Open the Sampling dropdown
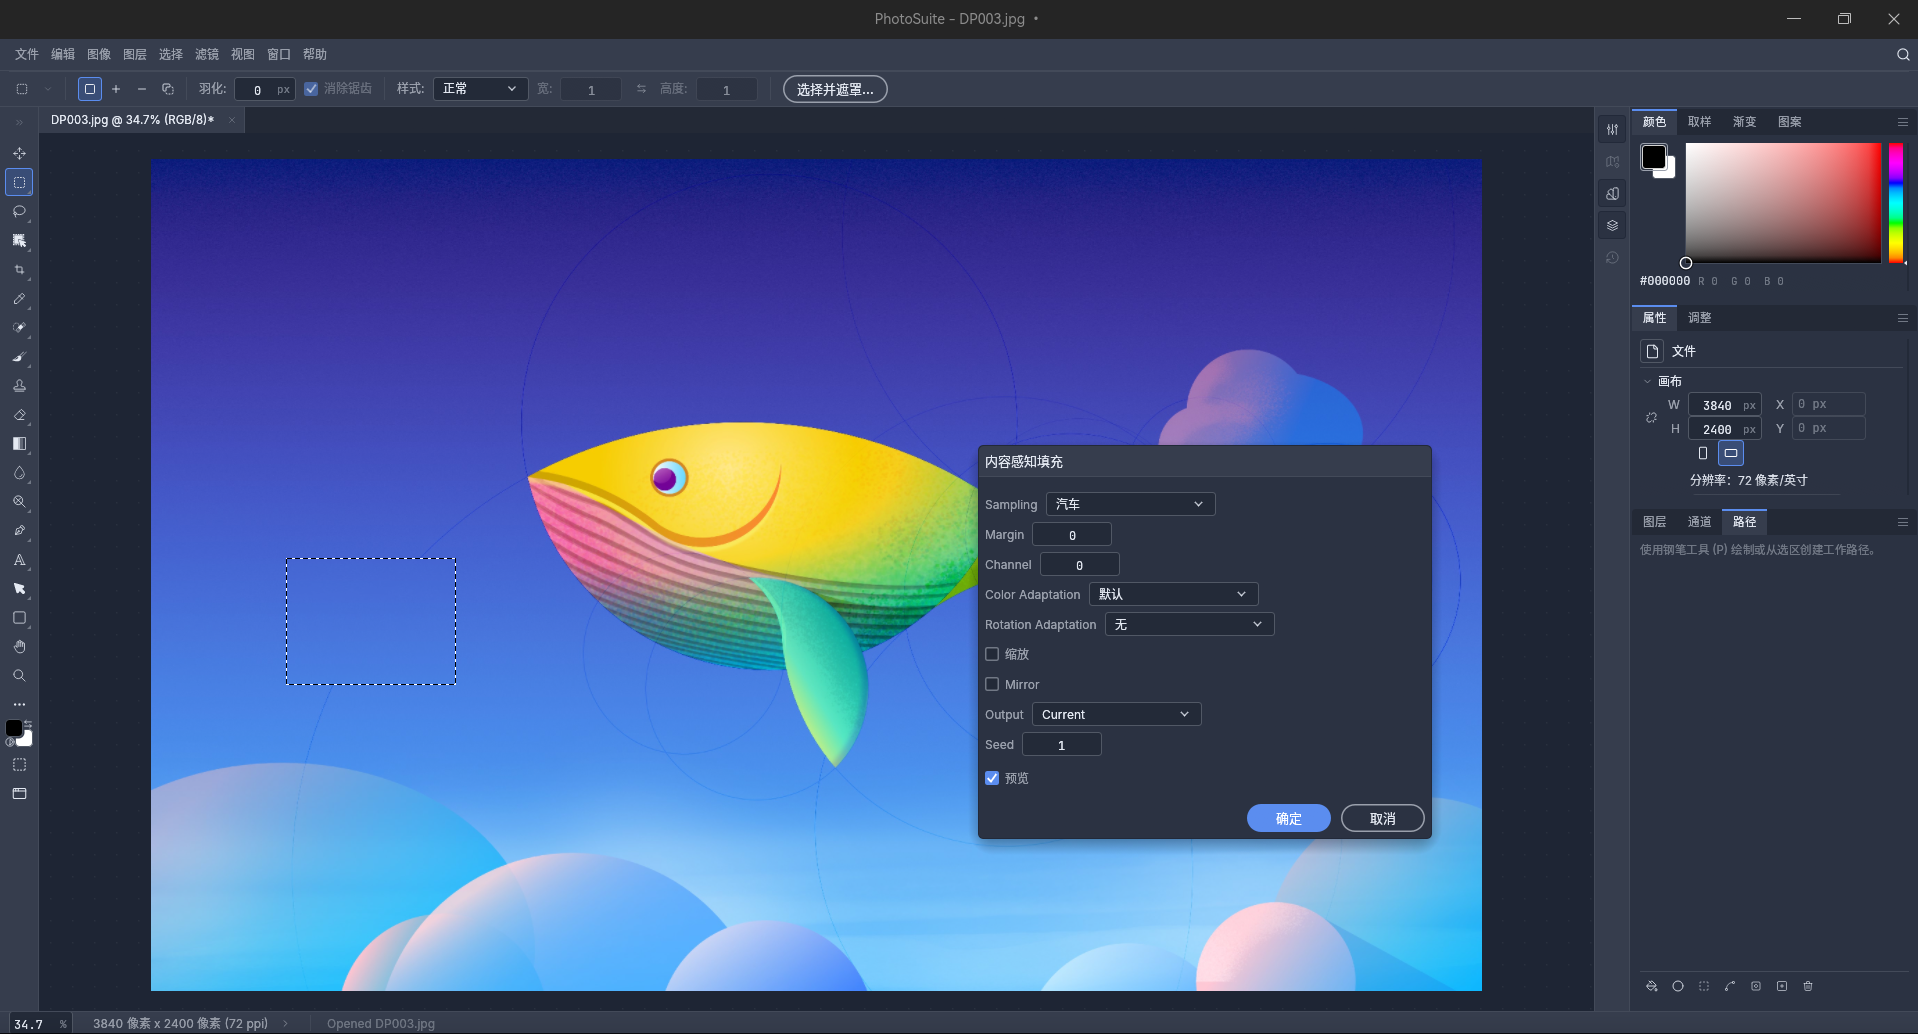The width and height of the screenshot is (1918, 1034). 1130,504
